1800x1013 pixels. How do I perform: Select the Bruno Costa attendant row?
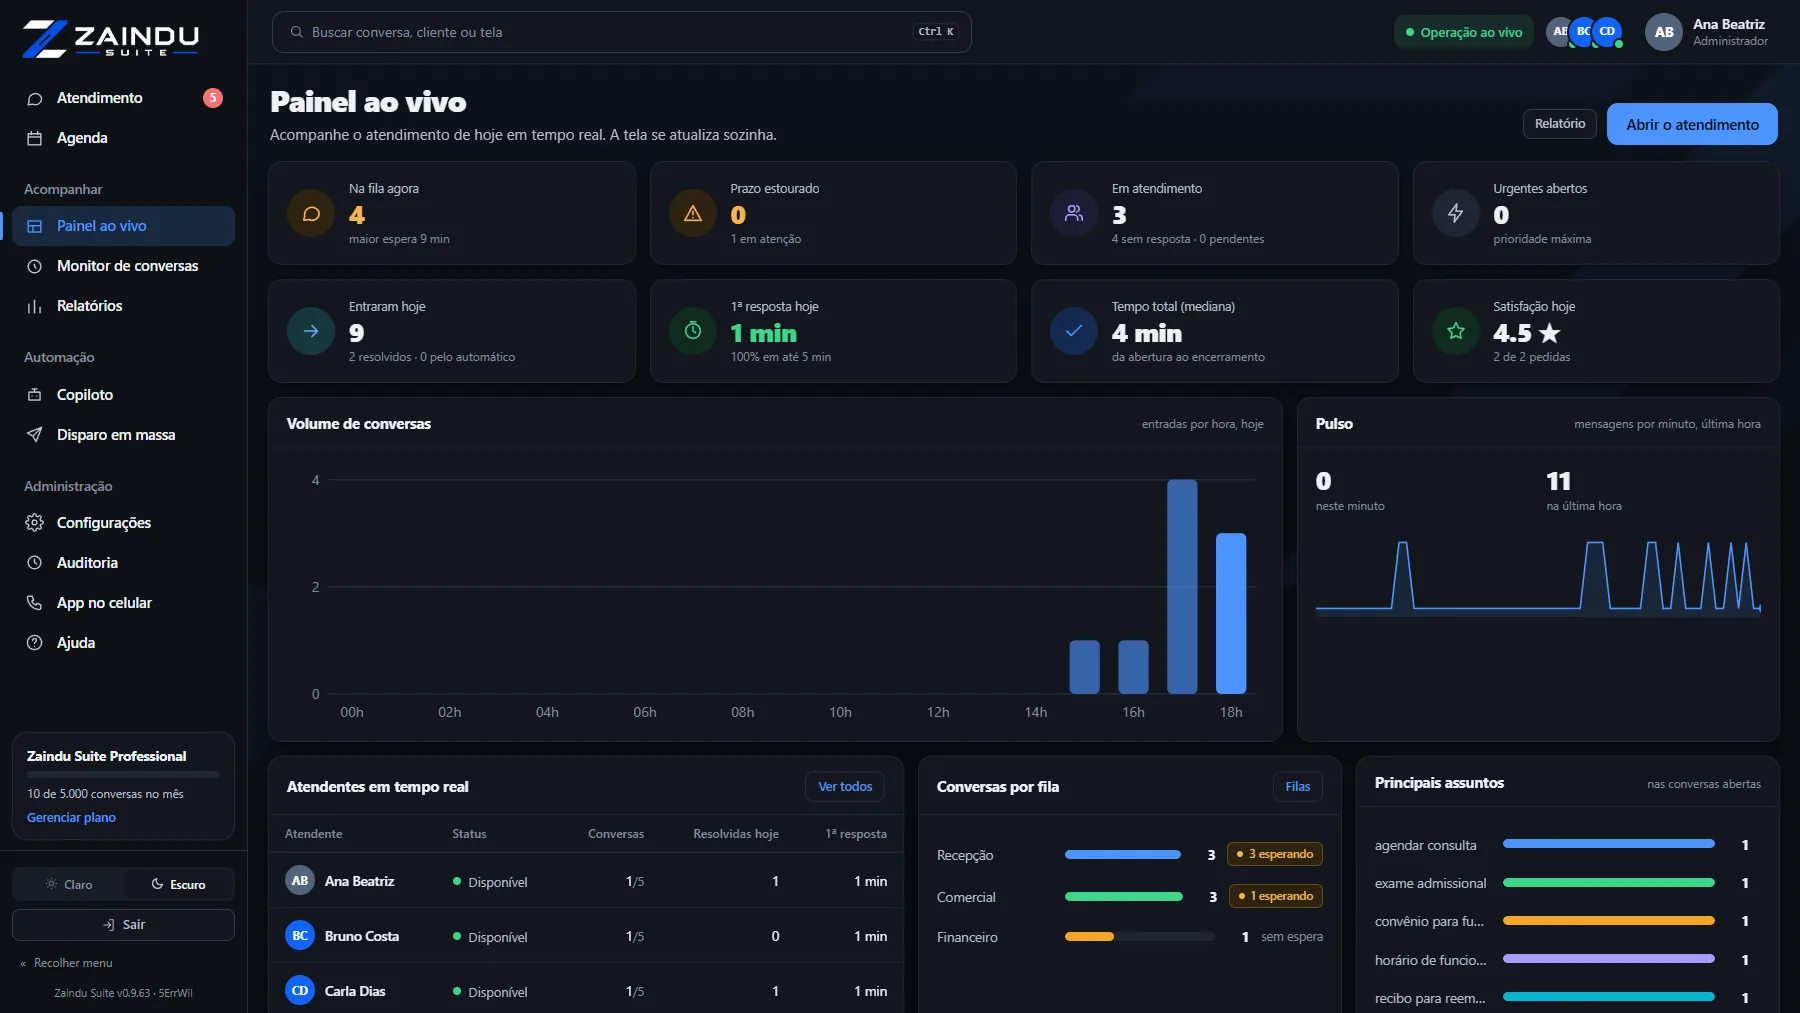point(586,936)
